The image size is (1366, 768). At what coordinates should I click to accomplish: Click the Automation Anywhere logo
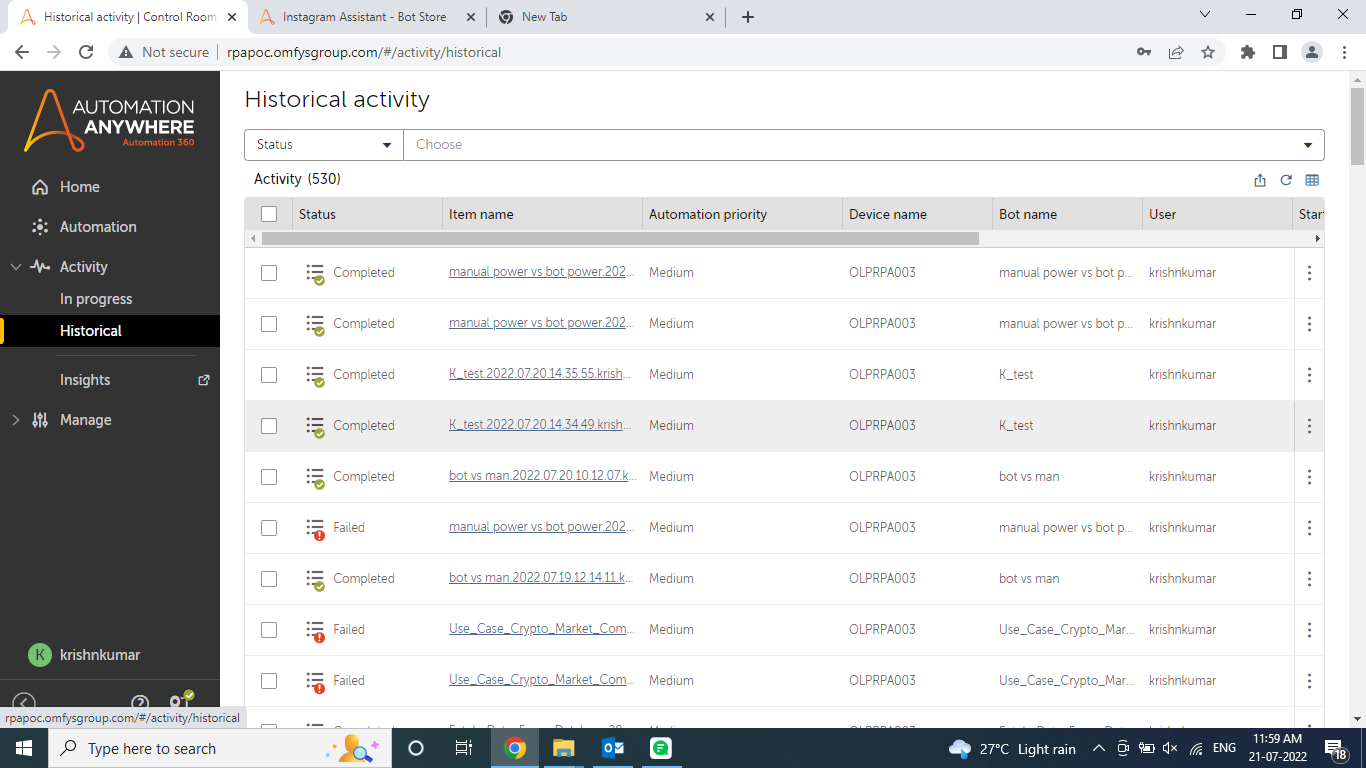(x=110, y=122)
